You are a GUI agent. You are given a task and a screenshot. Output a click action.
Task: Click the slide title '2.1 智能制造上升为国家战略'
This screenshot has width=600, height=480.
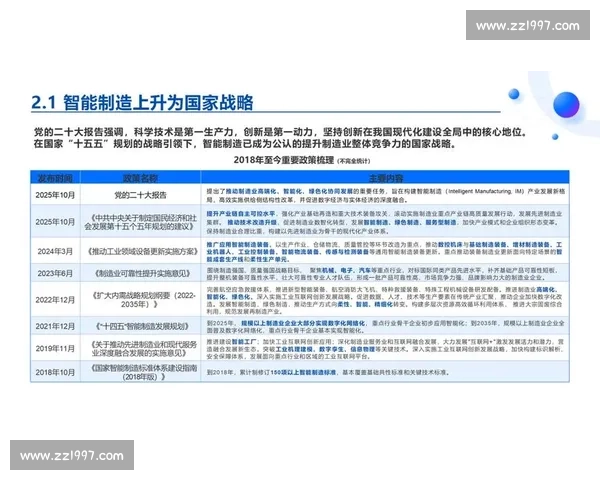[142, 103]
